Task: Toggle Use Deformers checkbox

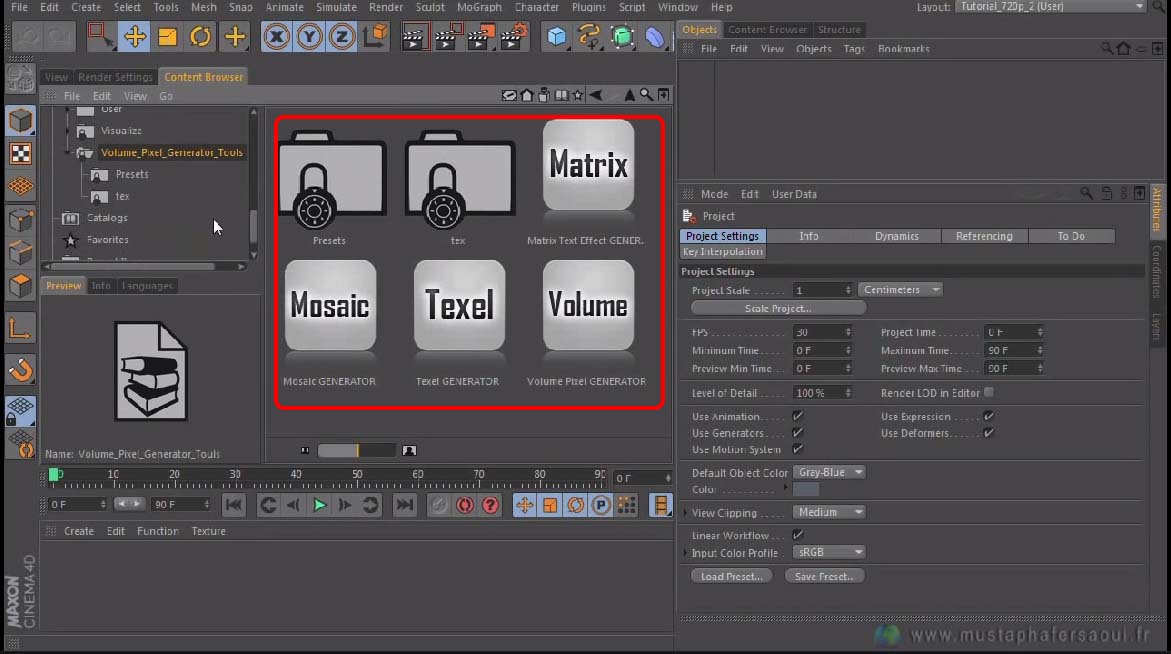Action: pos(989,432)
